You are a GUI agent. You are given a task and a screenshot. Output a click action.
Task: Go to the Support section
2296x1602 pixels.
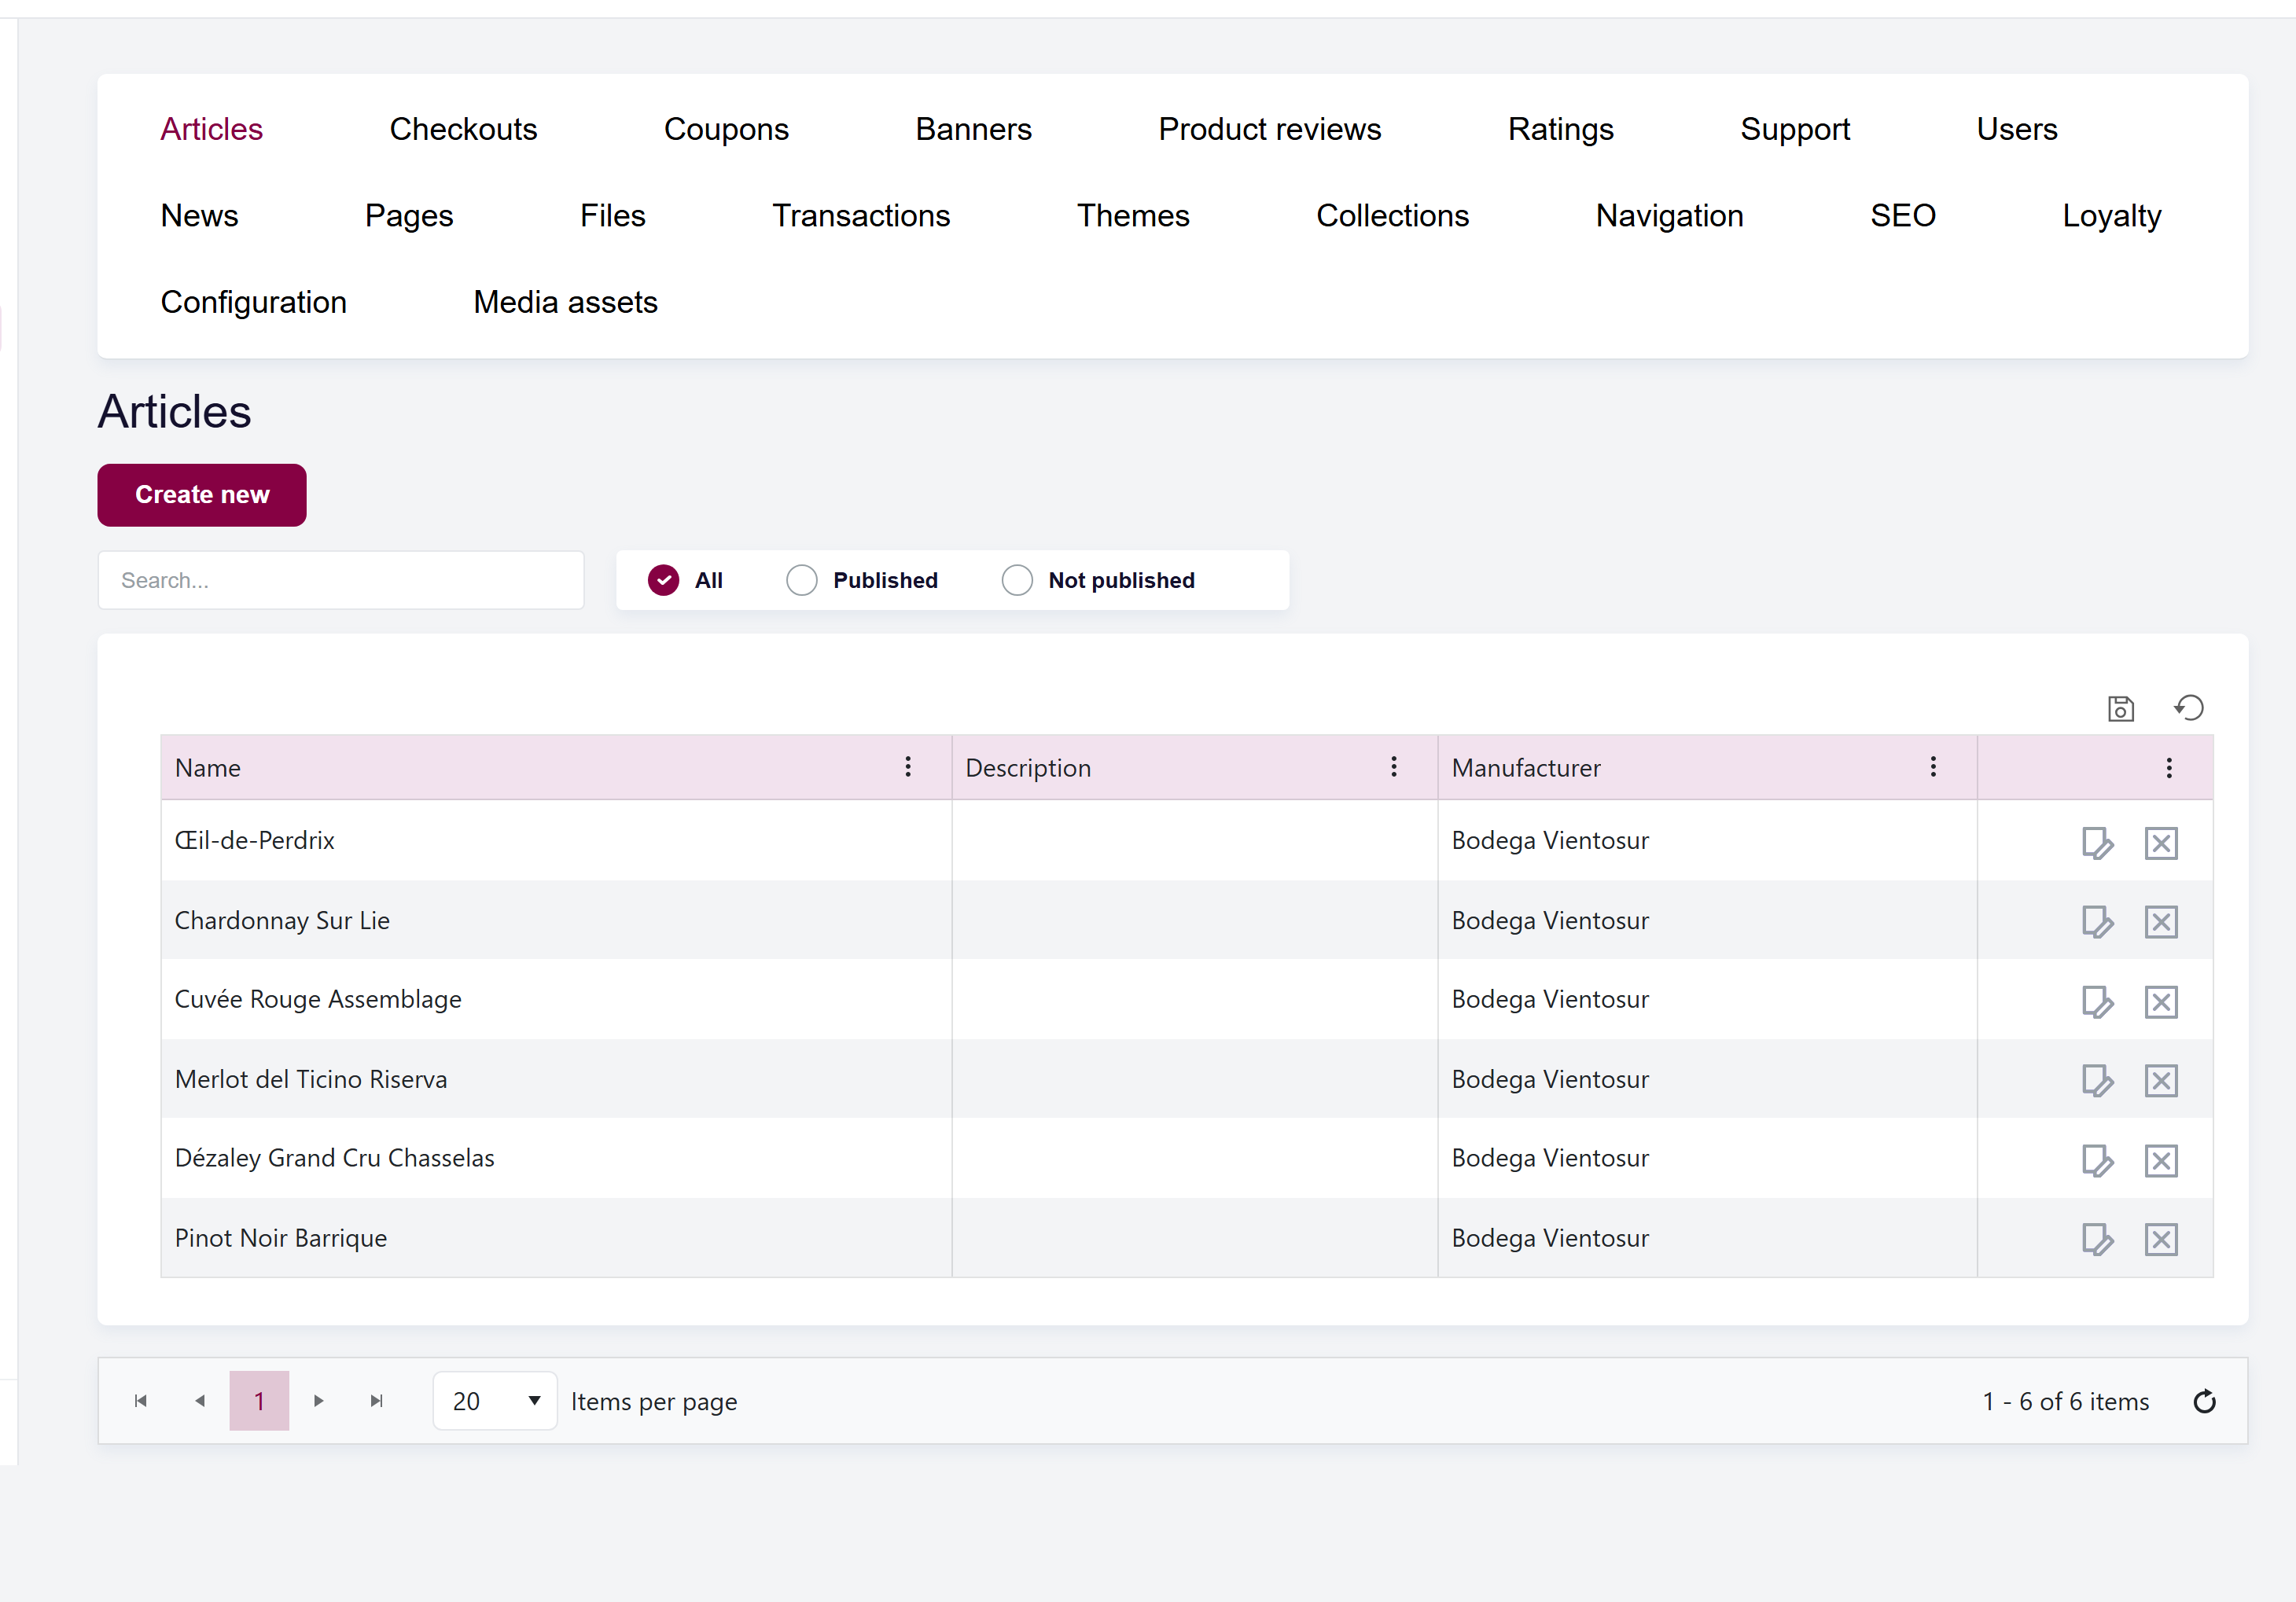pos(1795,129)
